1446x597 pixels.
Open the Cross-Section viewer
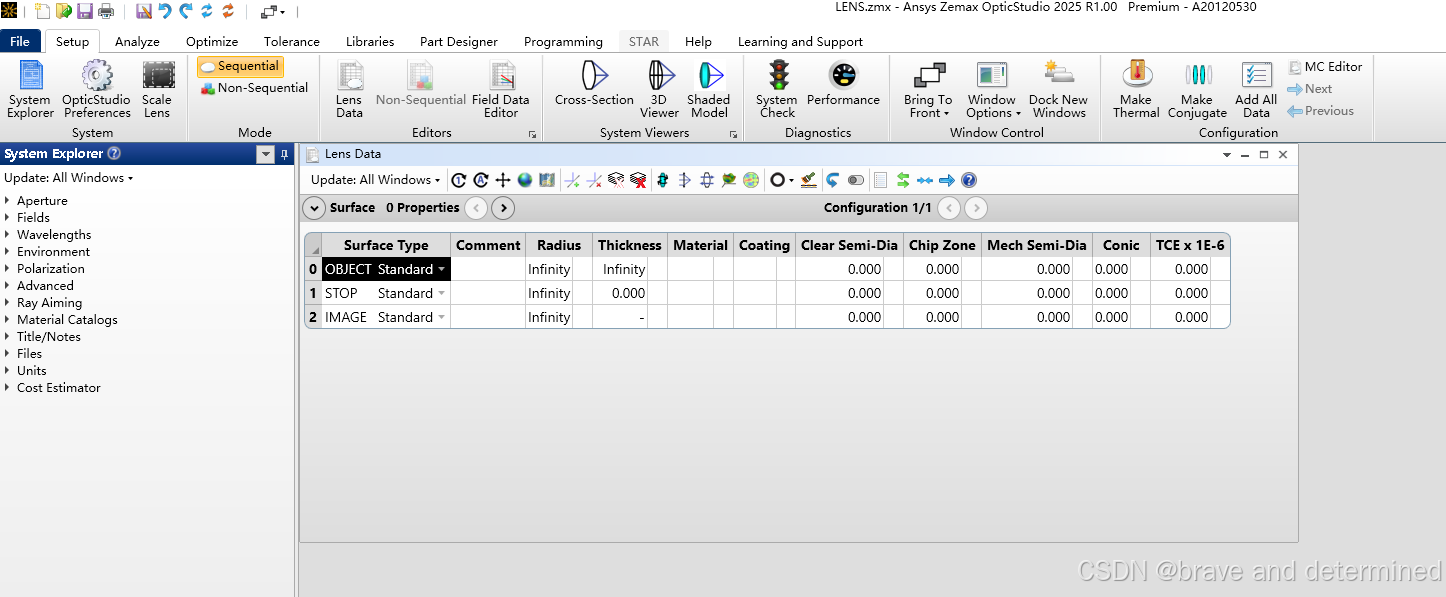(x=594, y=84)
